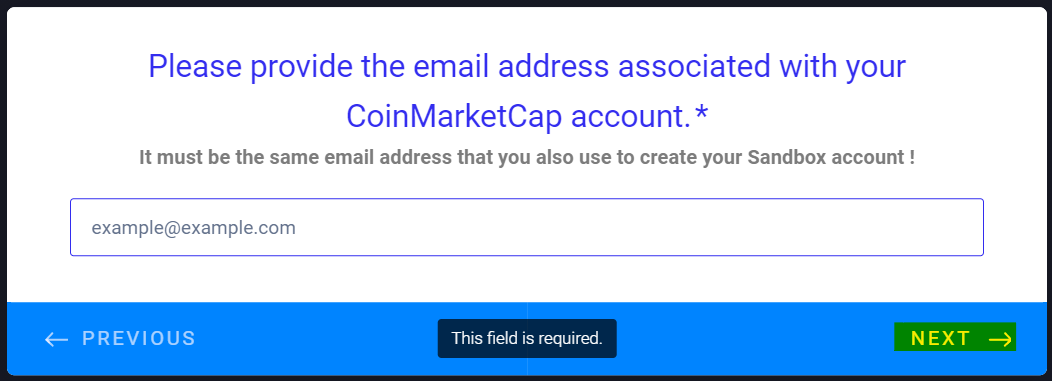Click the word NEXT in green button

coord(941,339)
